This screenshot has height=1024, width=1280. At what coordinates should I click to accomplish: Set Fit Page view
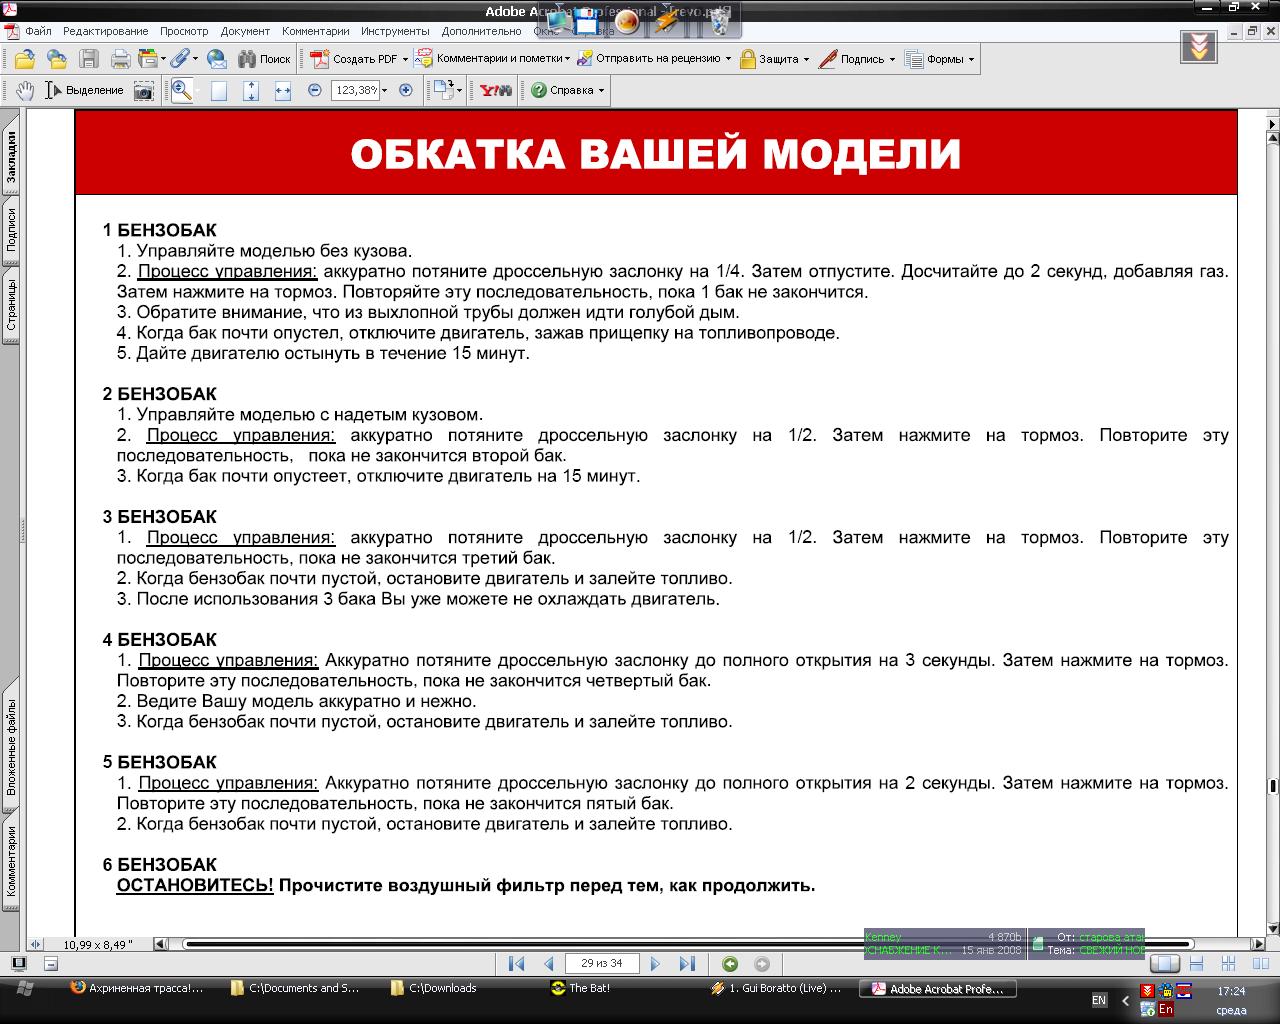(251, 91)
